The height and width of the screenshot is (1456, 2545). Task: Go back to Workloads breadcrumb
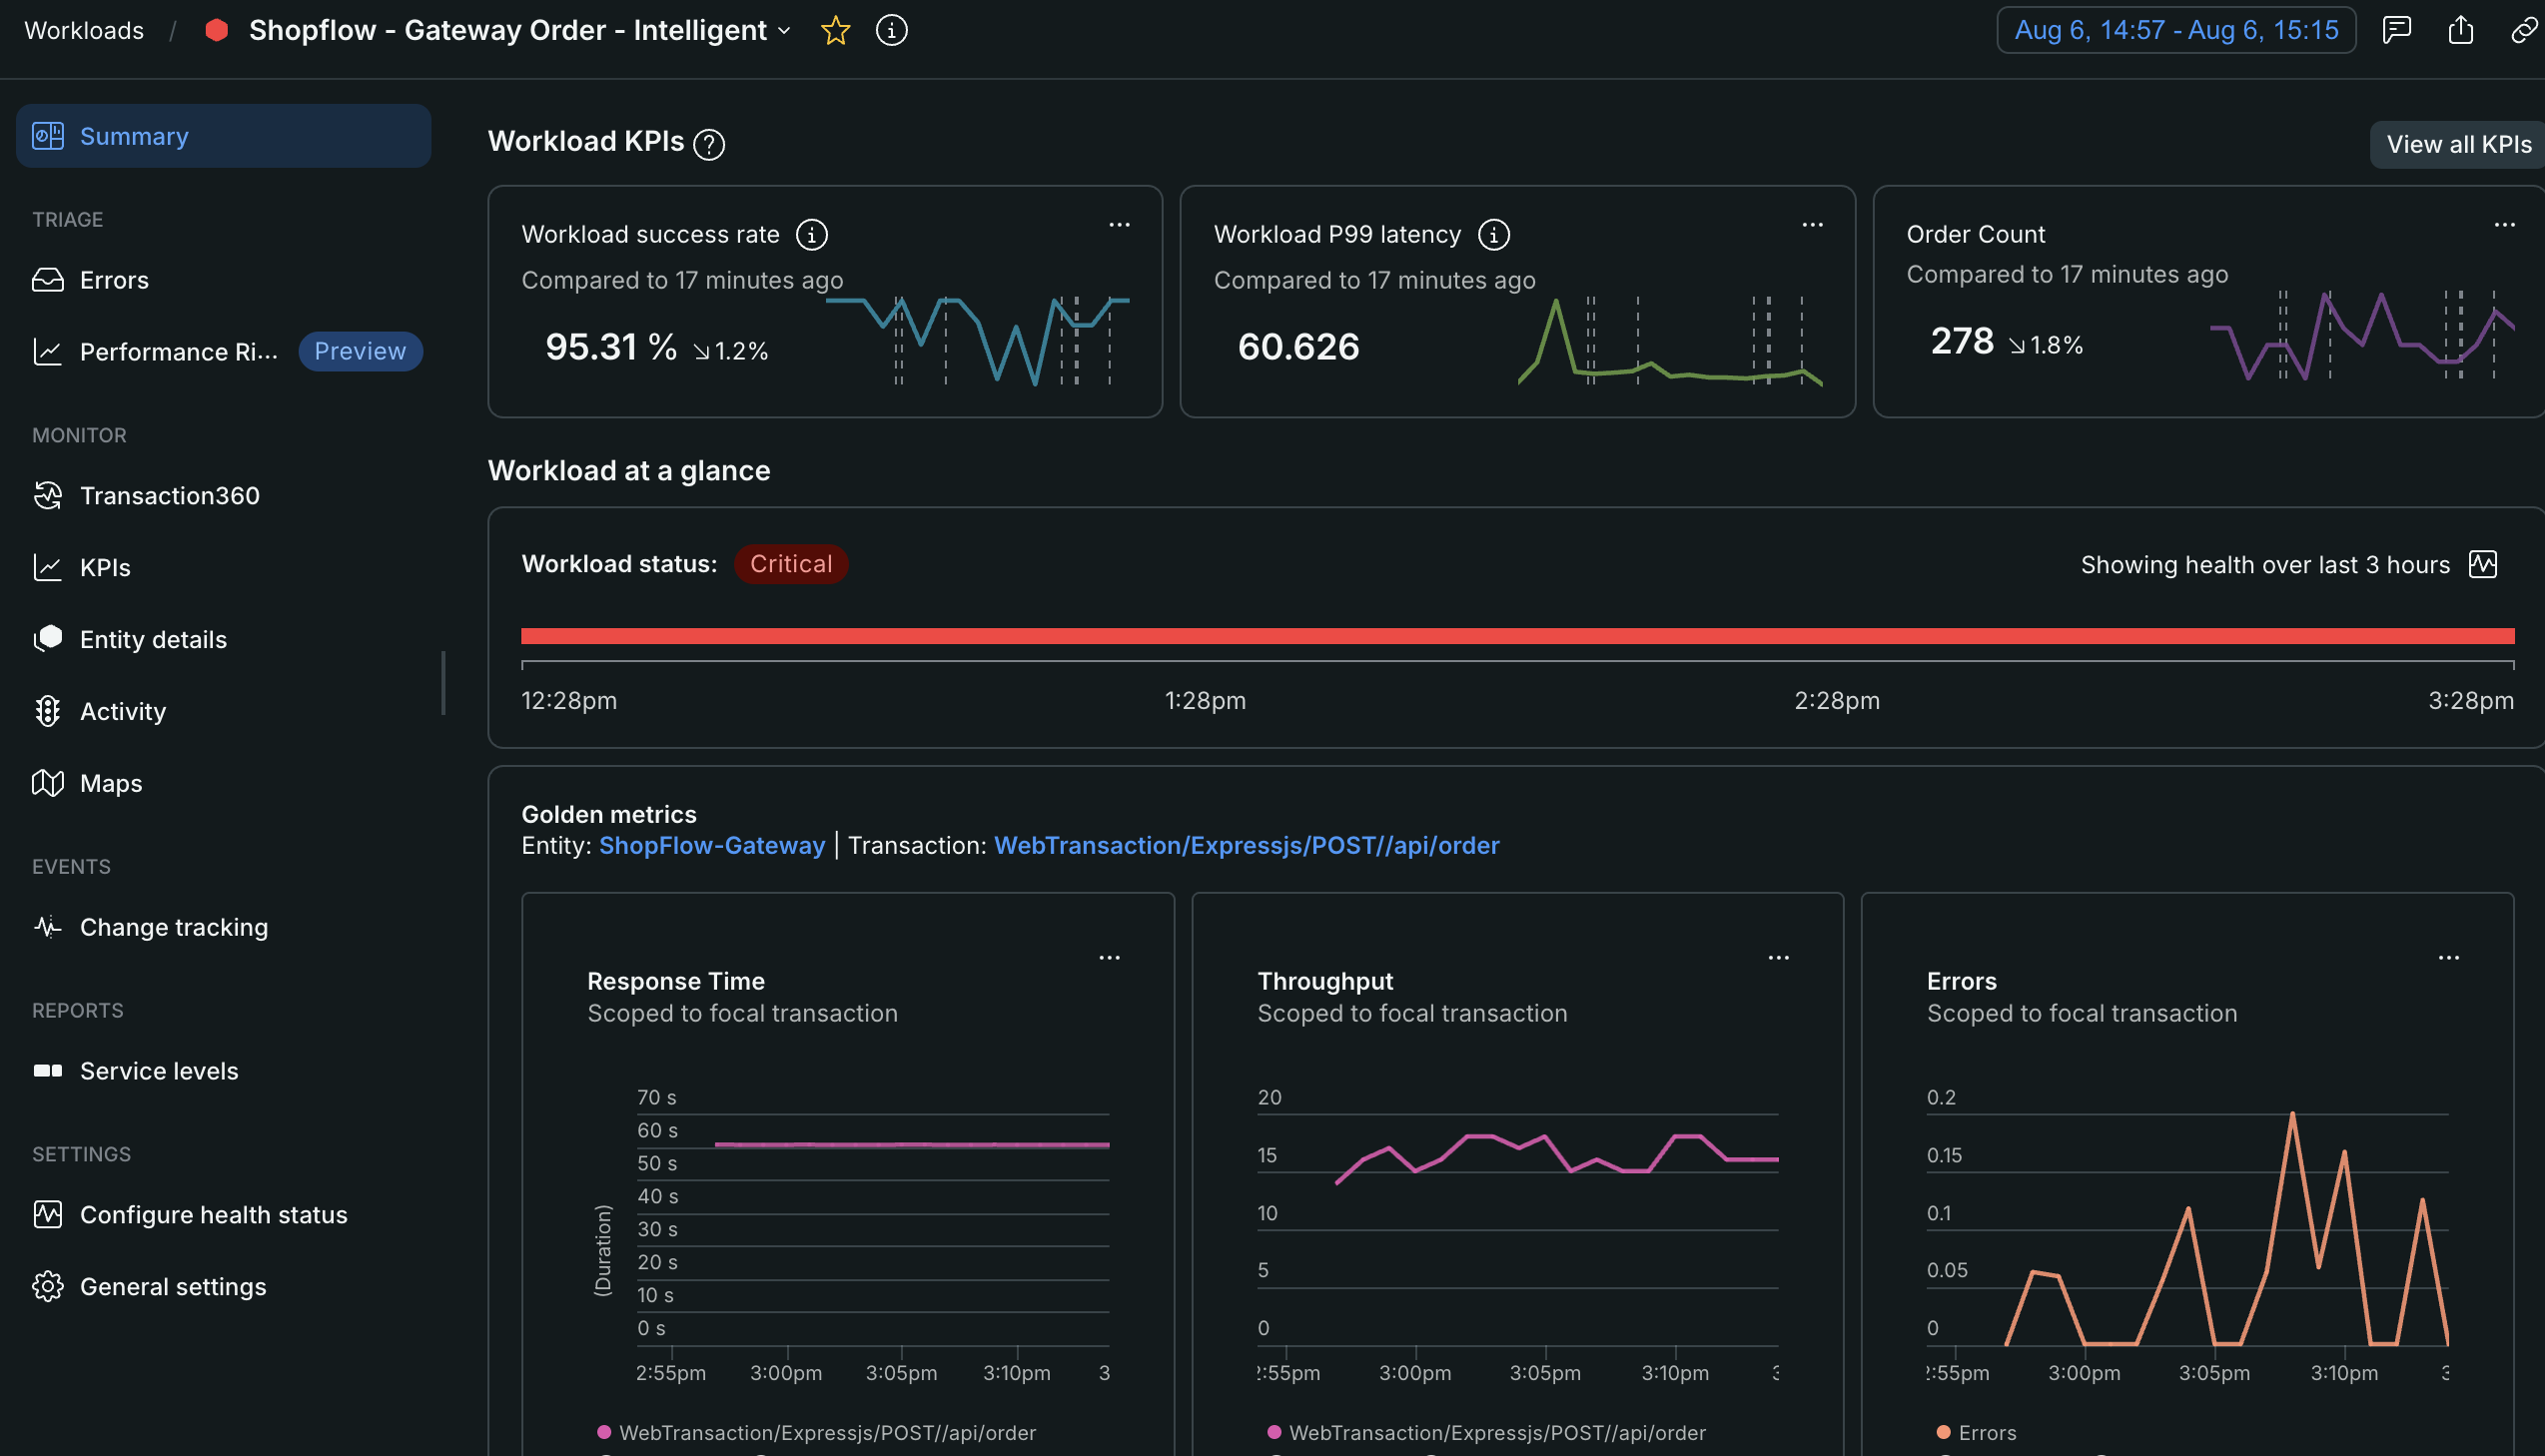pyautogui.click(x=84, y=30)
